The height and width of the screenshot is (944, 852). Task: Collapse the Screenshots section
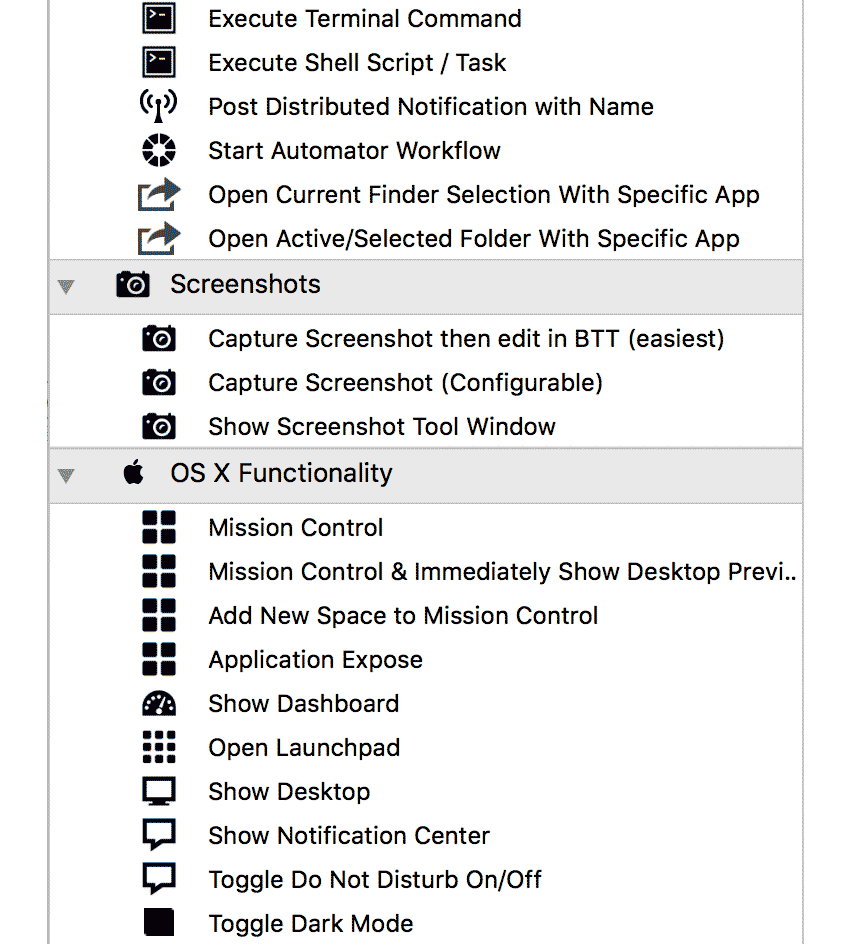65,286
